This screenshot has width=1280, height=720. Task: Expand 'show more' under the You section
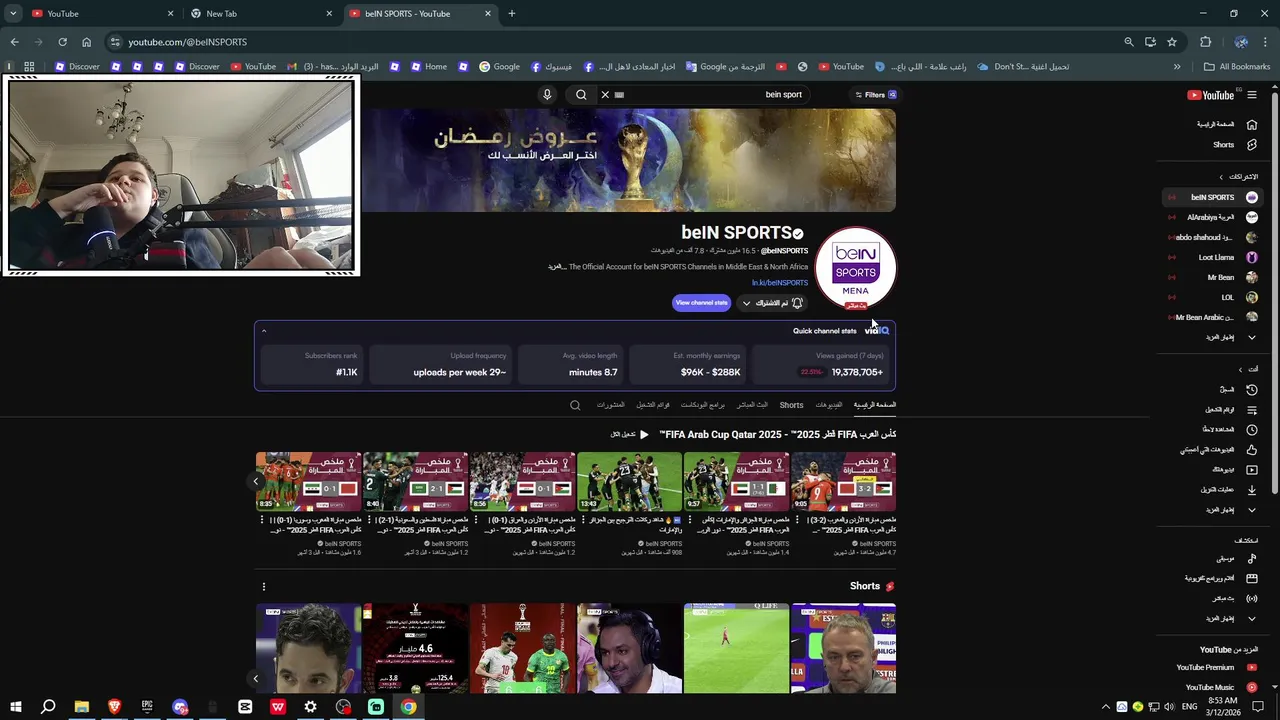pyautogui.click(x=1213, y=510)
